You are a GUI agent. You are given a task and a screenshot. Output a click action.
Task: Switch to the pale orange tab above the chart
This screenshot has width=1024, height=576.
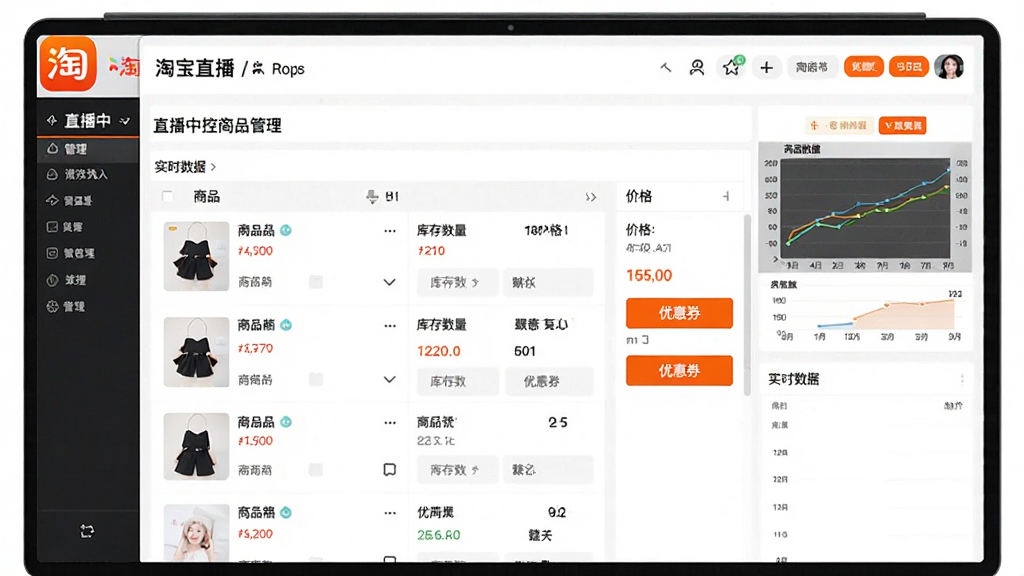[840, 125]
